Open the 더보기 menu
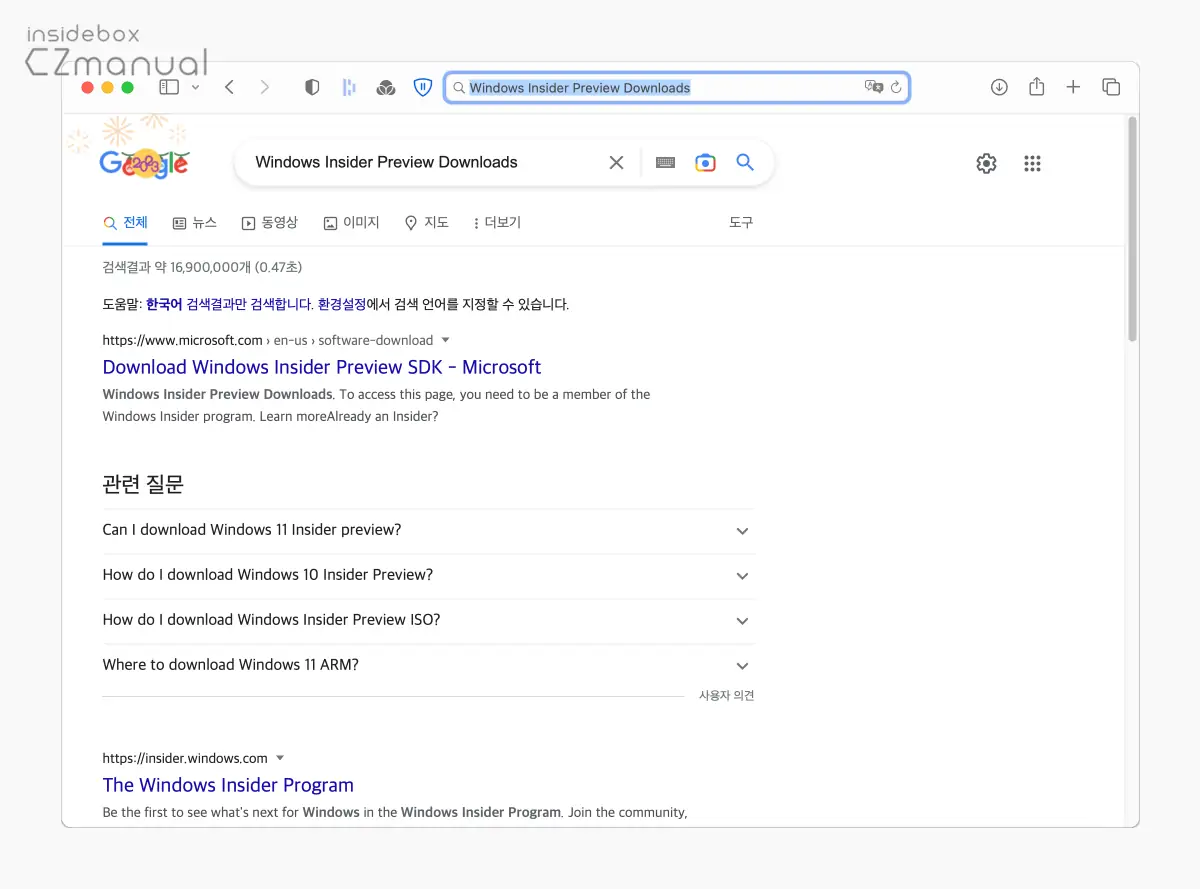This screenshot has width=1200, height=889. (497, 222)
